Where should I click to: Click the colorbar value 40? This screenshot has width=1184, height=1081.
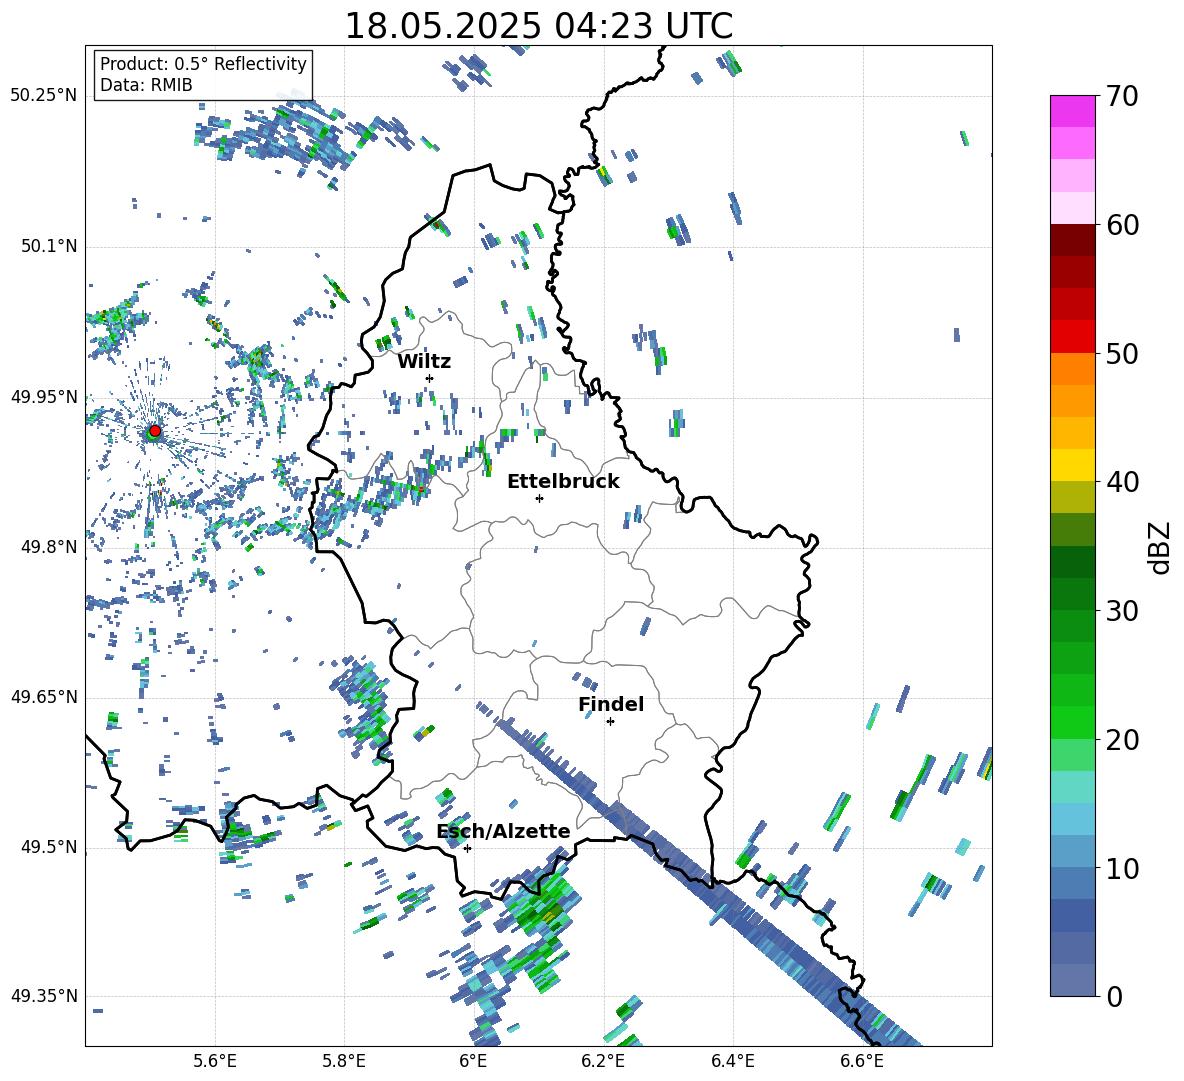[x=1122, y=482]
